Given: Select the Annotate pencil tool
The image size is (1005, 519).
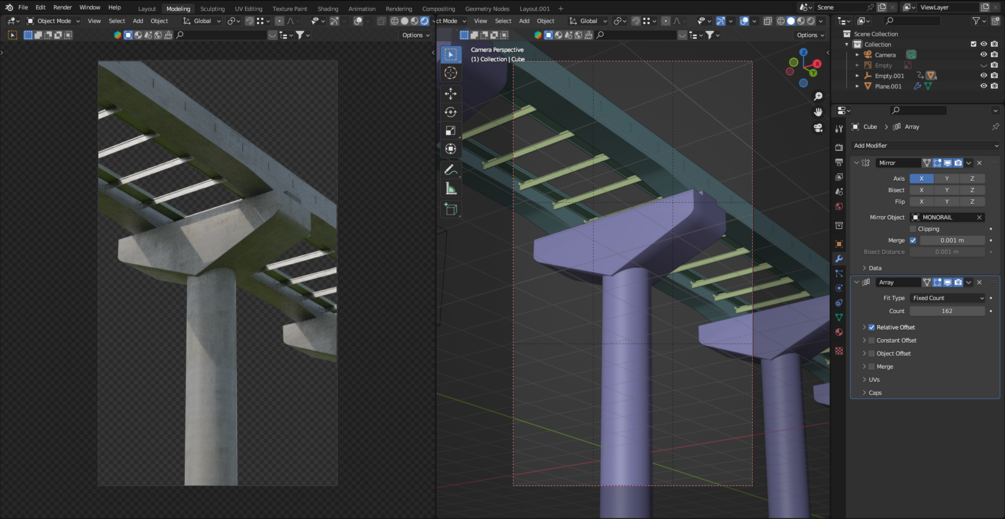Looking at the screenshot, I should [451, 170].
